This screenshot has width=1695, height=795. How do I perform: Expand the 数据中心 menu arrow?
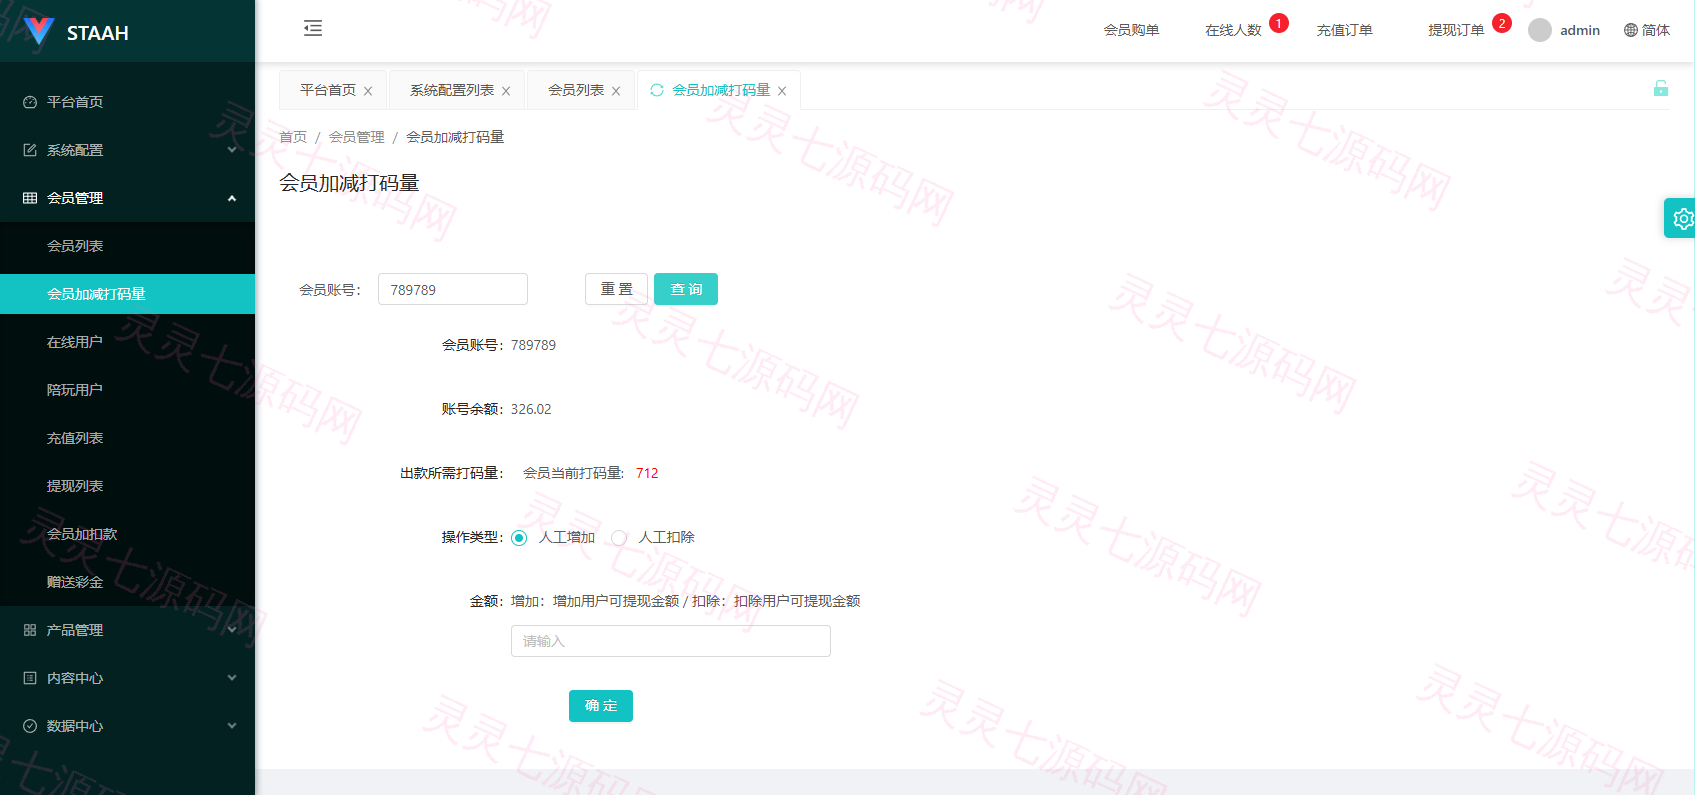pyautogui.click(x=232, y=726)
